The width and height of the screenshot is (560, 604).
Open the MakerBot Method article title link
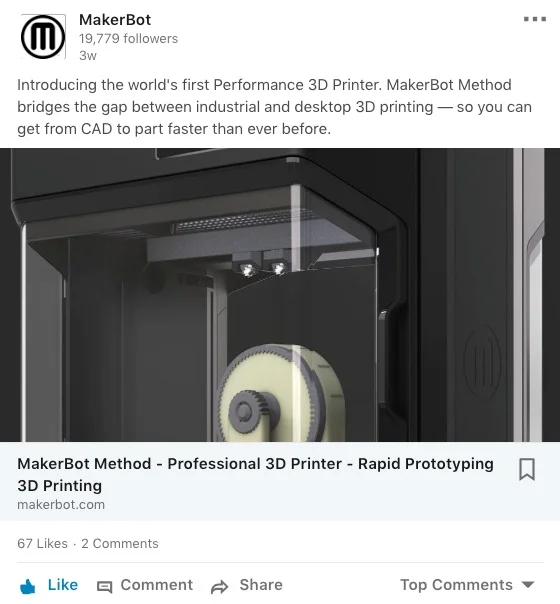(x=255, y=475)
